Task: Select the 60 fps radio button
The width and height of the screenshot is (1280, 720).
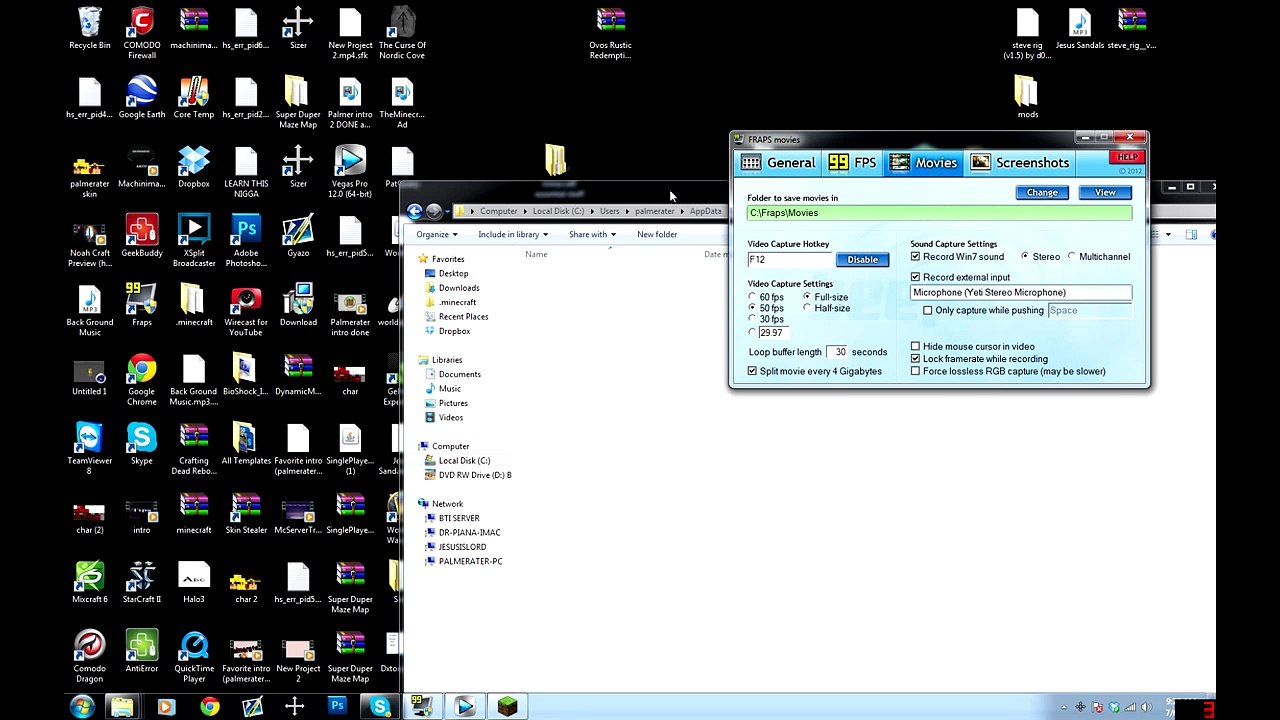Action: [753, 297]
